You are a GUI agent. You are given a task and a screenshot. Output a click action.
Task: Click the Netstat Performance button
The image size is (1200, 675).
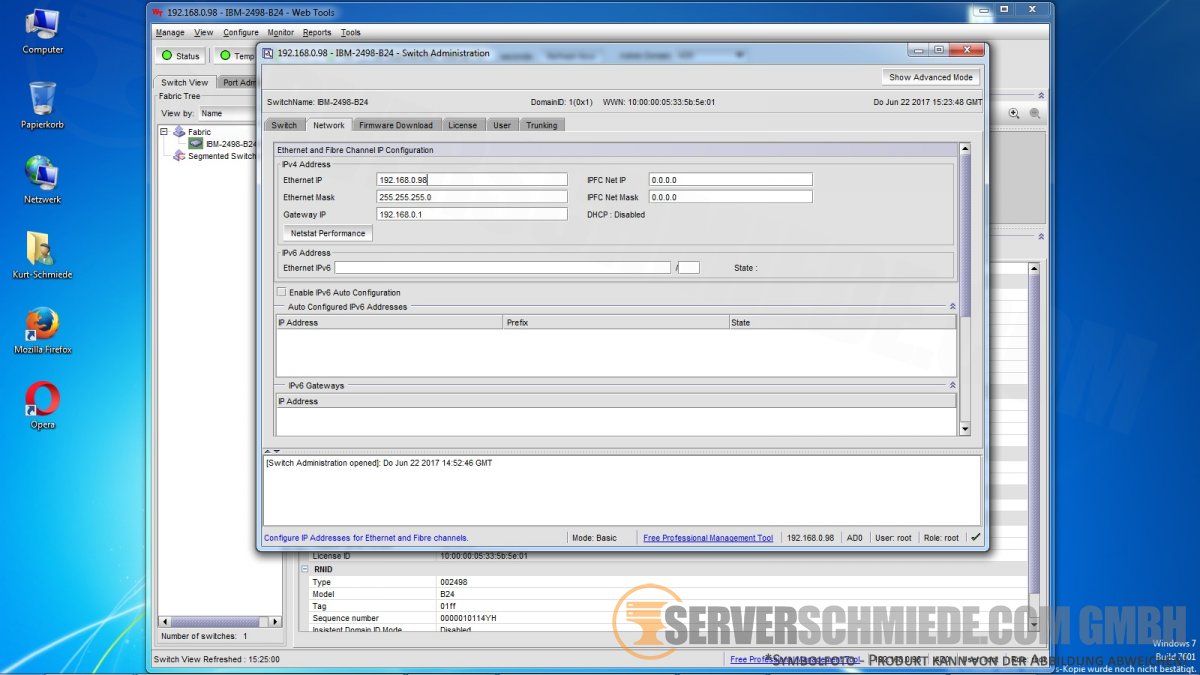pyautogui.click(x=328, y=233)
